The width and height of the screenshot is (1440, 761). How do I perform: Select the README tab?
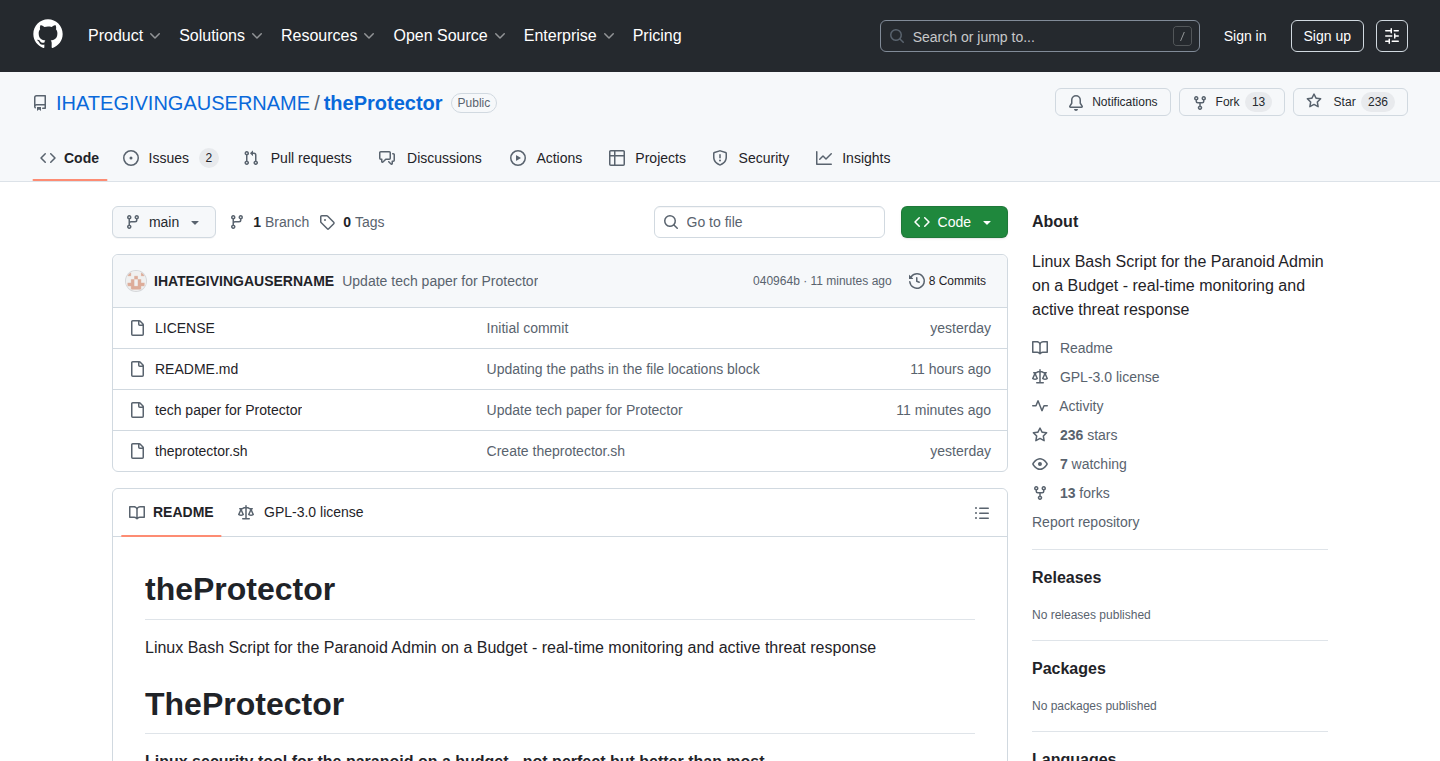(x=171, y=512)
